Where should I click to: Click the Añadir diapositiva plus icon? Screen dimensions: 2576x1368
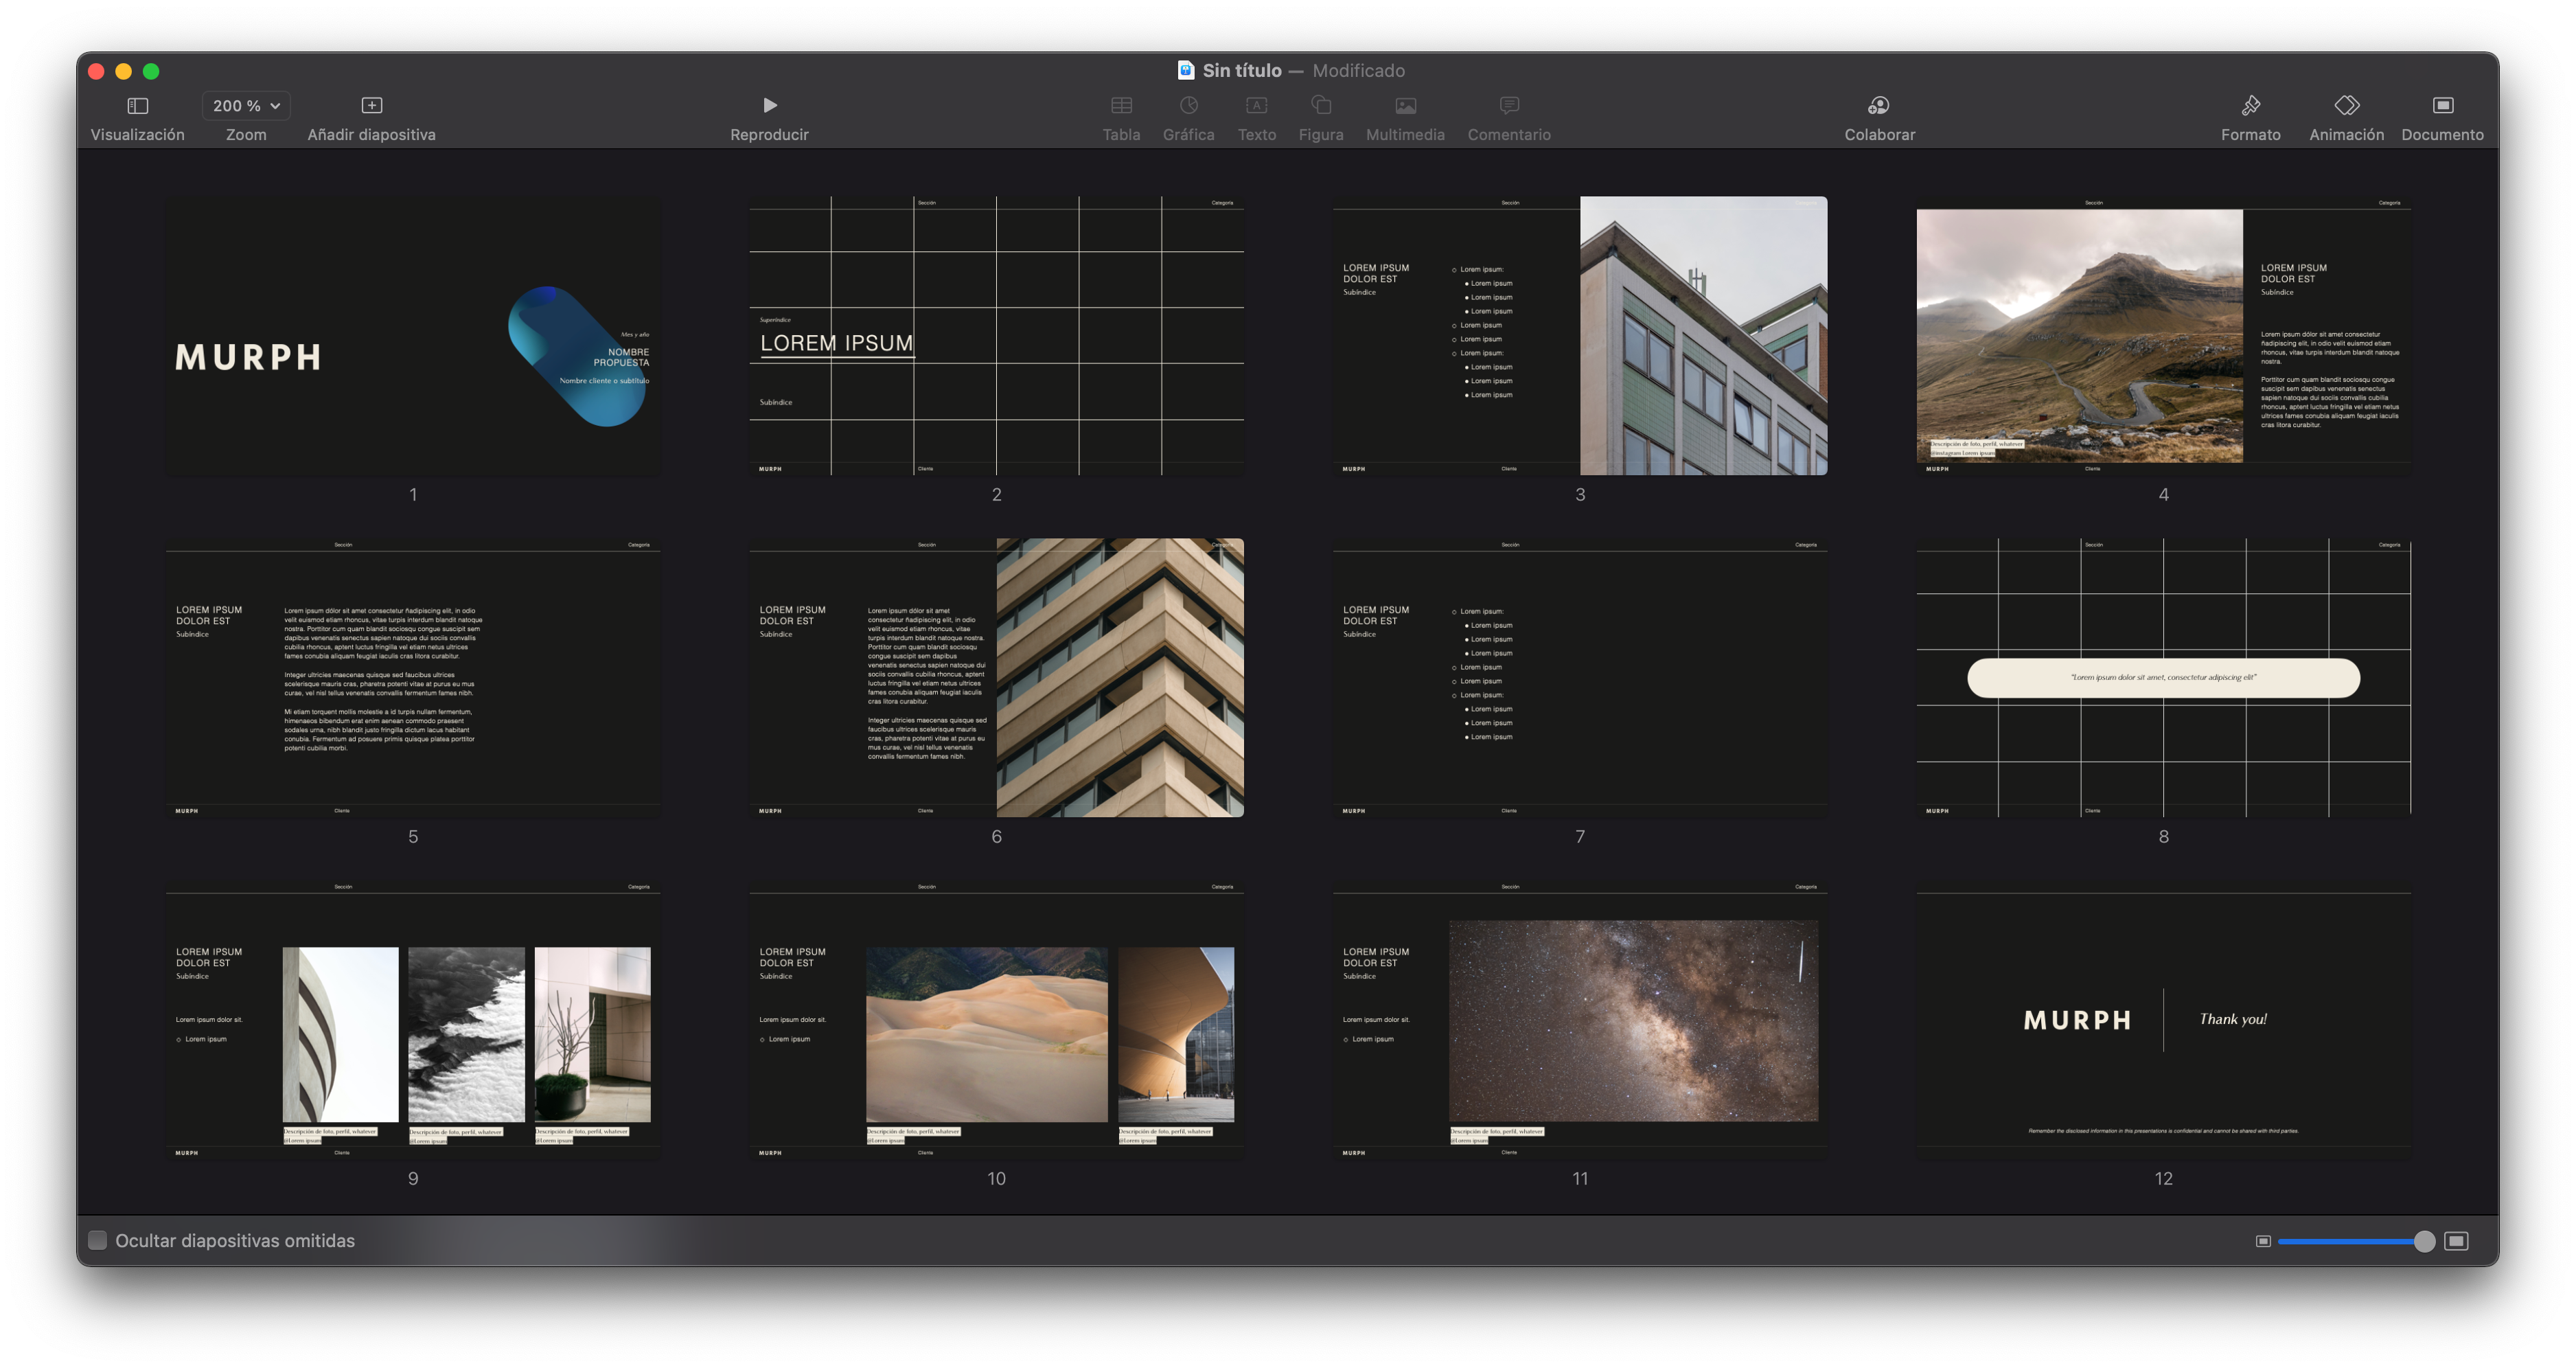point(371,106)
